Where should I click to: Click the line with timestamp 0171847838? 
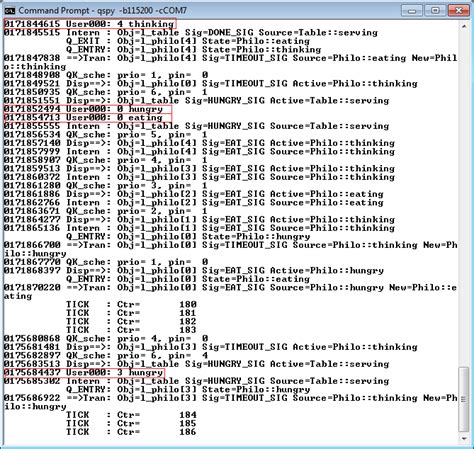point(230,62)
